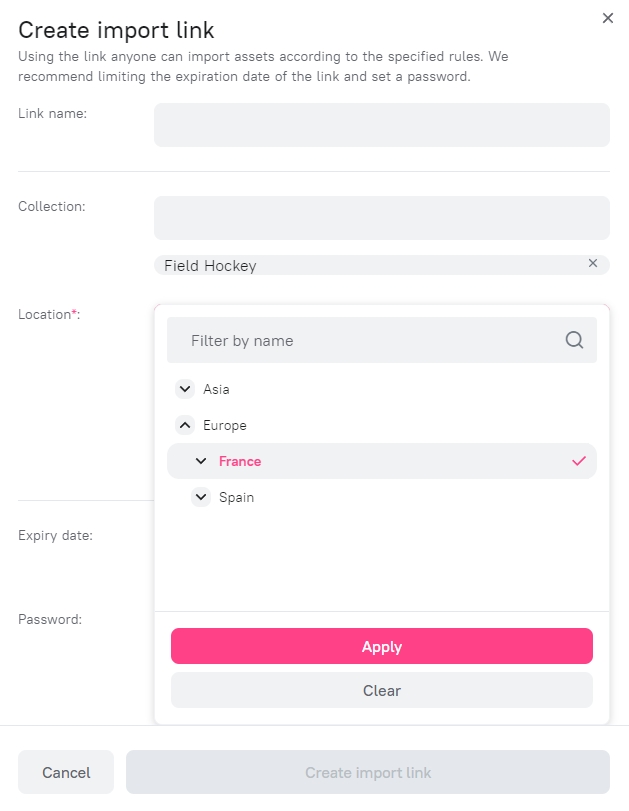
Task: Cancel creating the import link
Action: point(66,772)
